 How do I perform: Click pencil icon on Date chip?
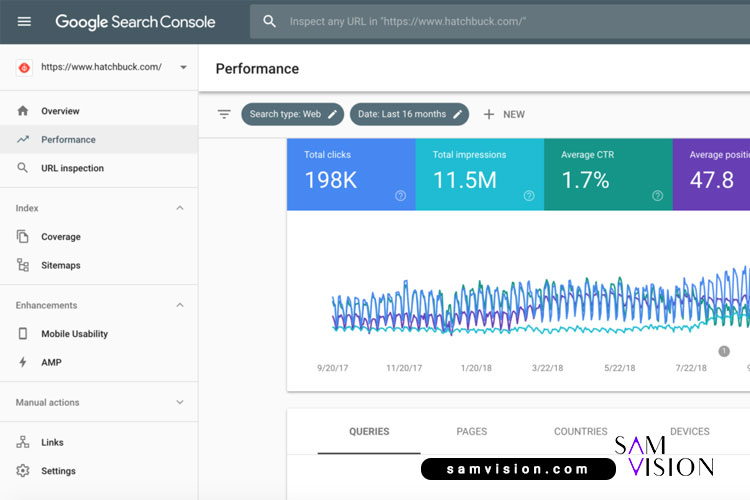457,114
